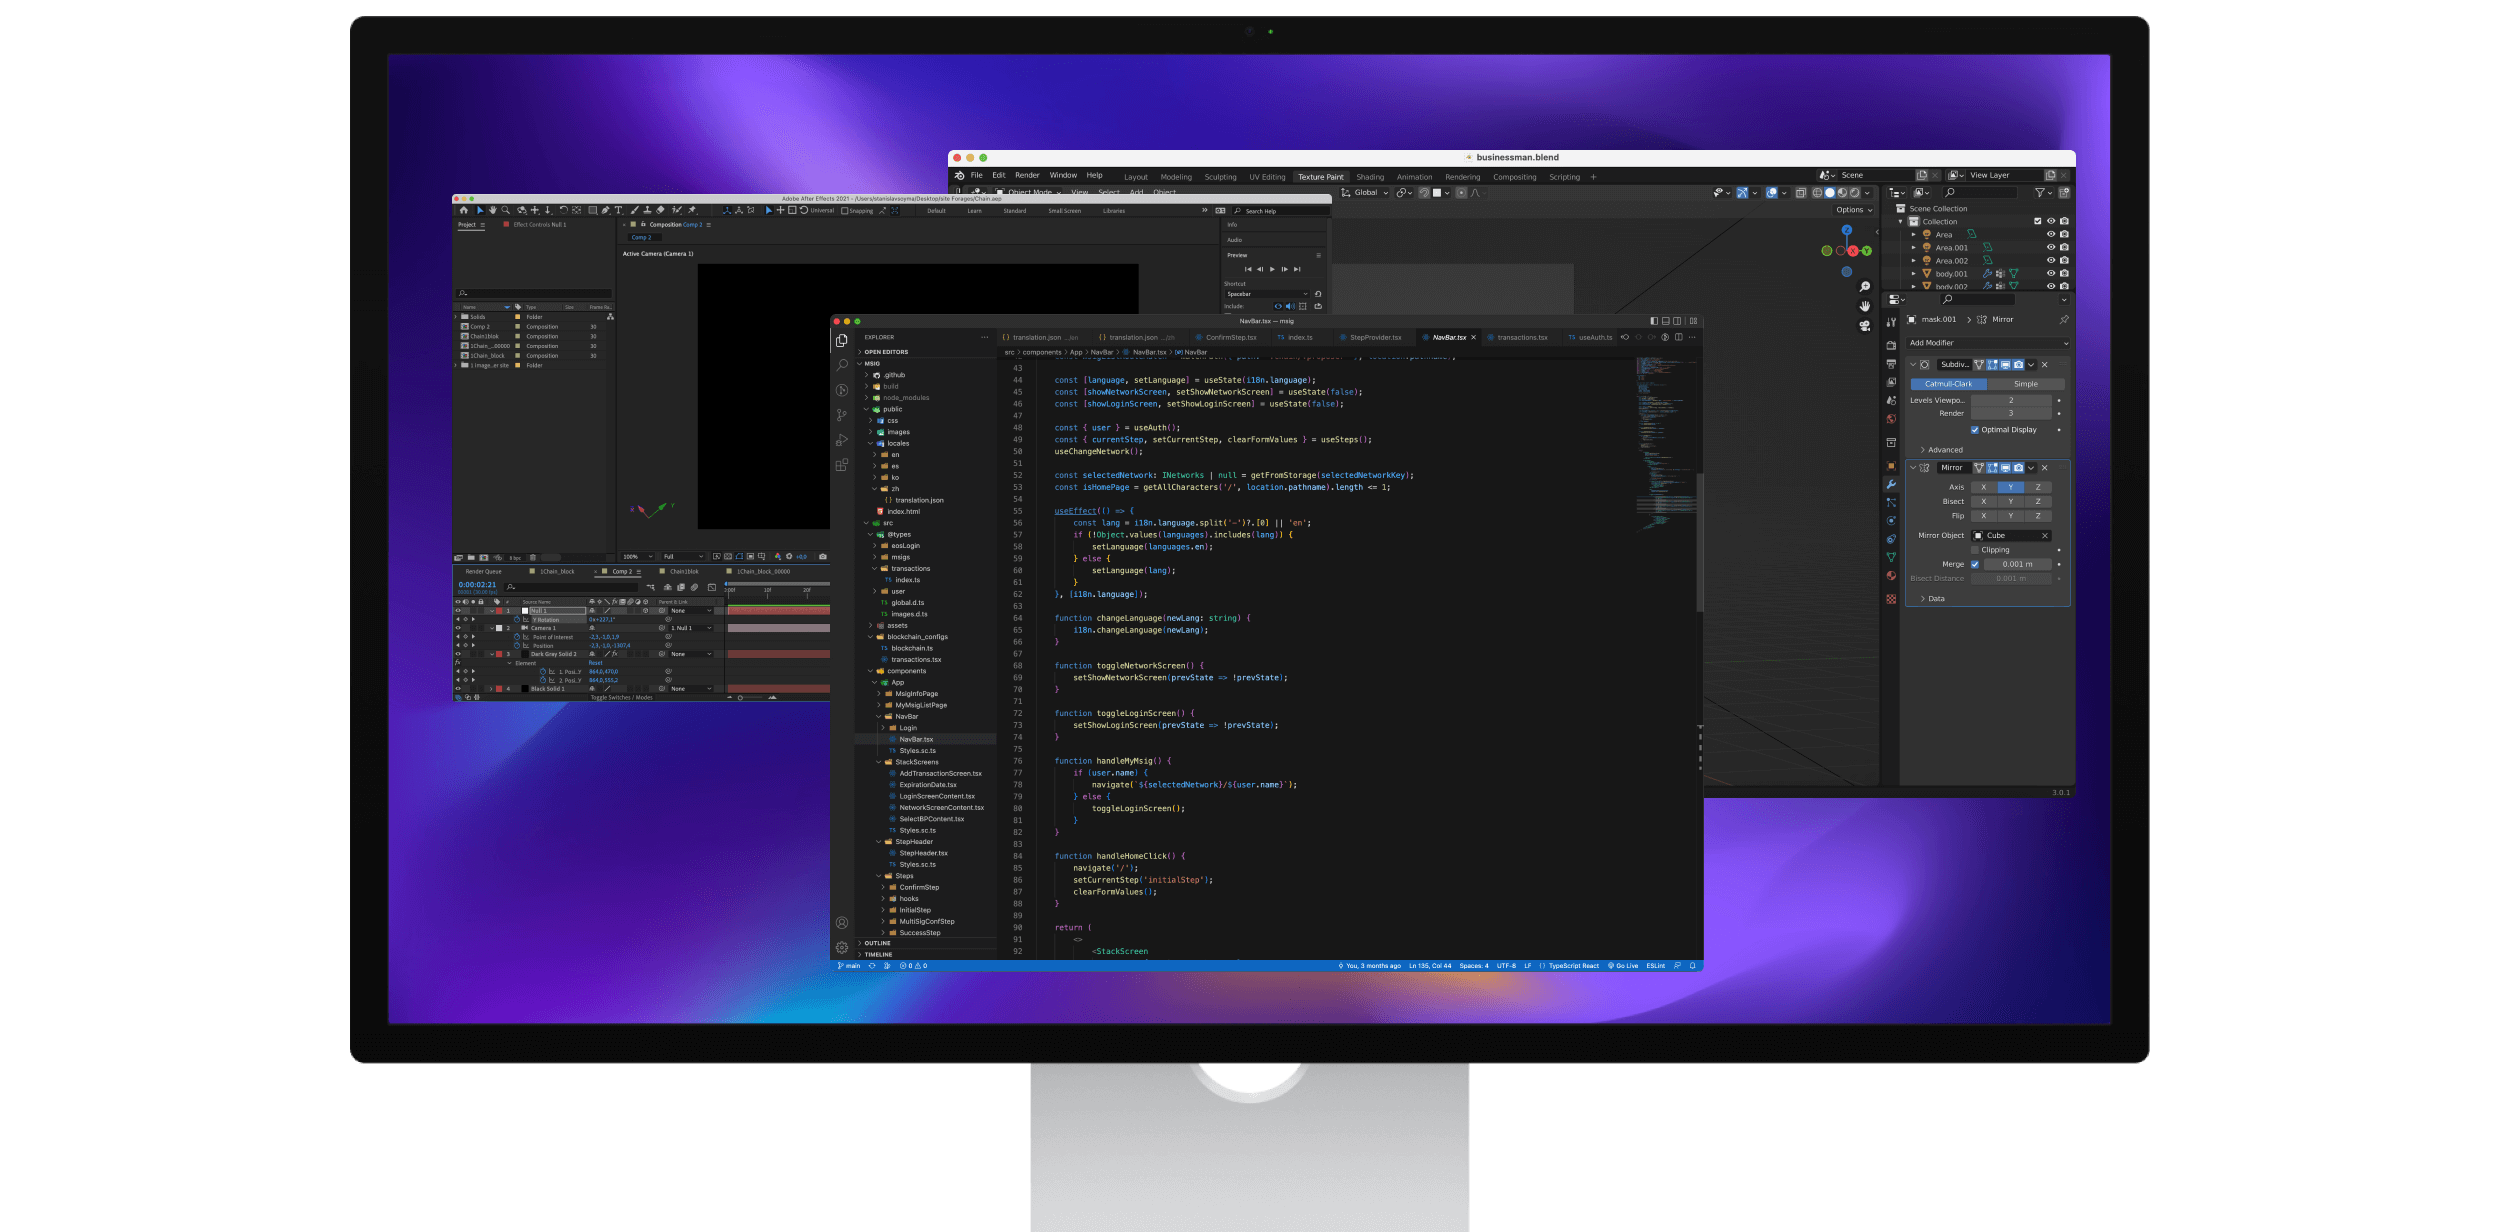Select the Hand tool in After Effects toolbar
This screenshot has height=1232, width=2496.
click(x=492, y=211)
